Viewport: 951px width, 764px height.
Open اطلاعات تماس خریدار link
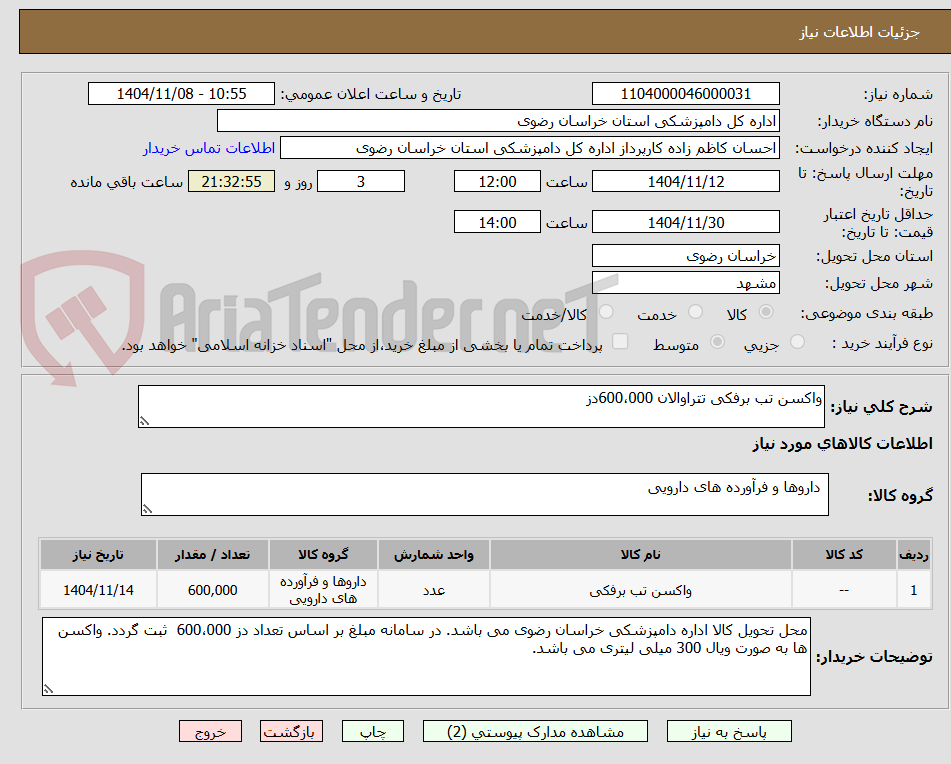point(209,149)
